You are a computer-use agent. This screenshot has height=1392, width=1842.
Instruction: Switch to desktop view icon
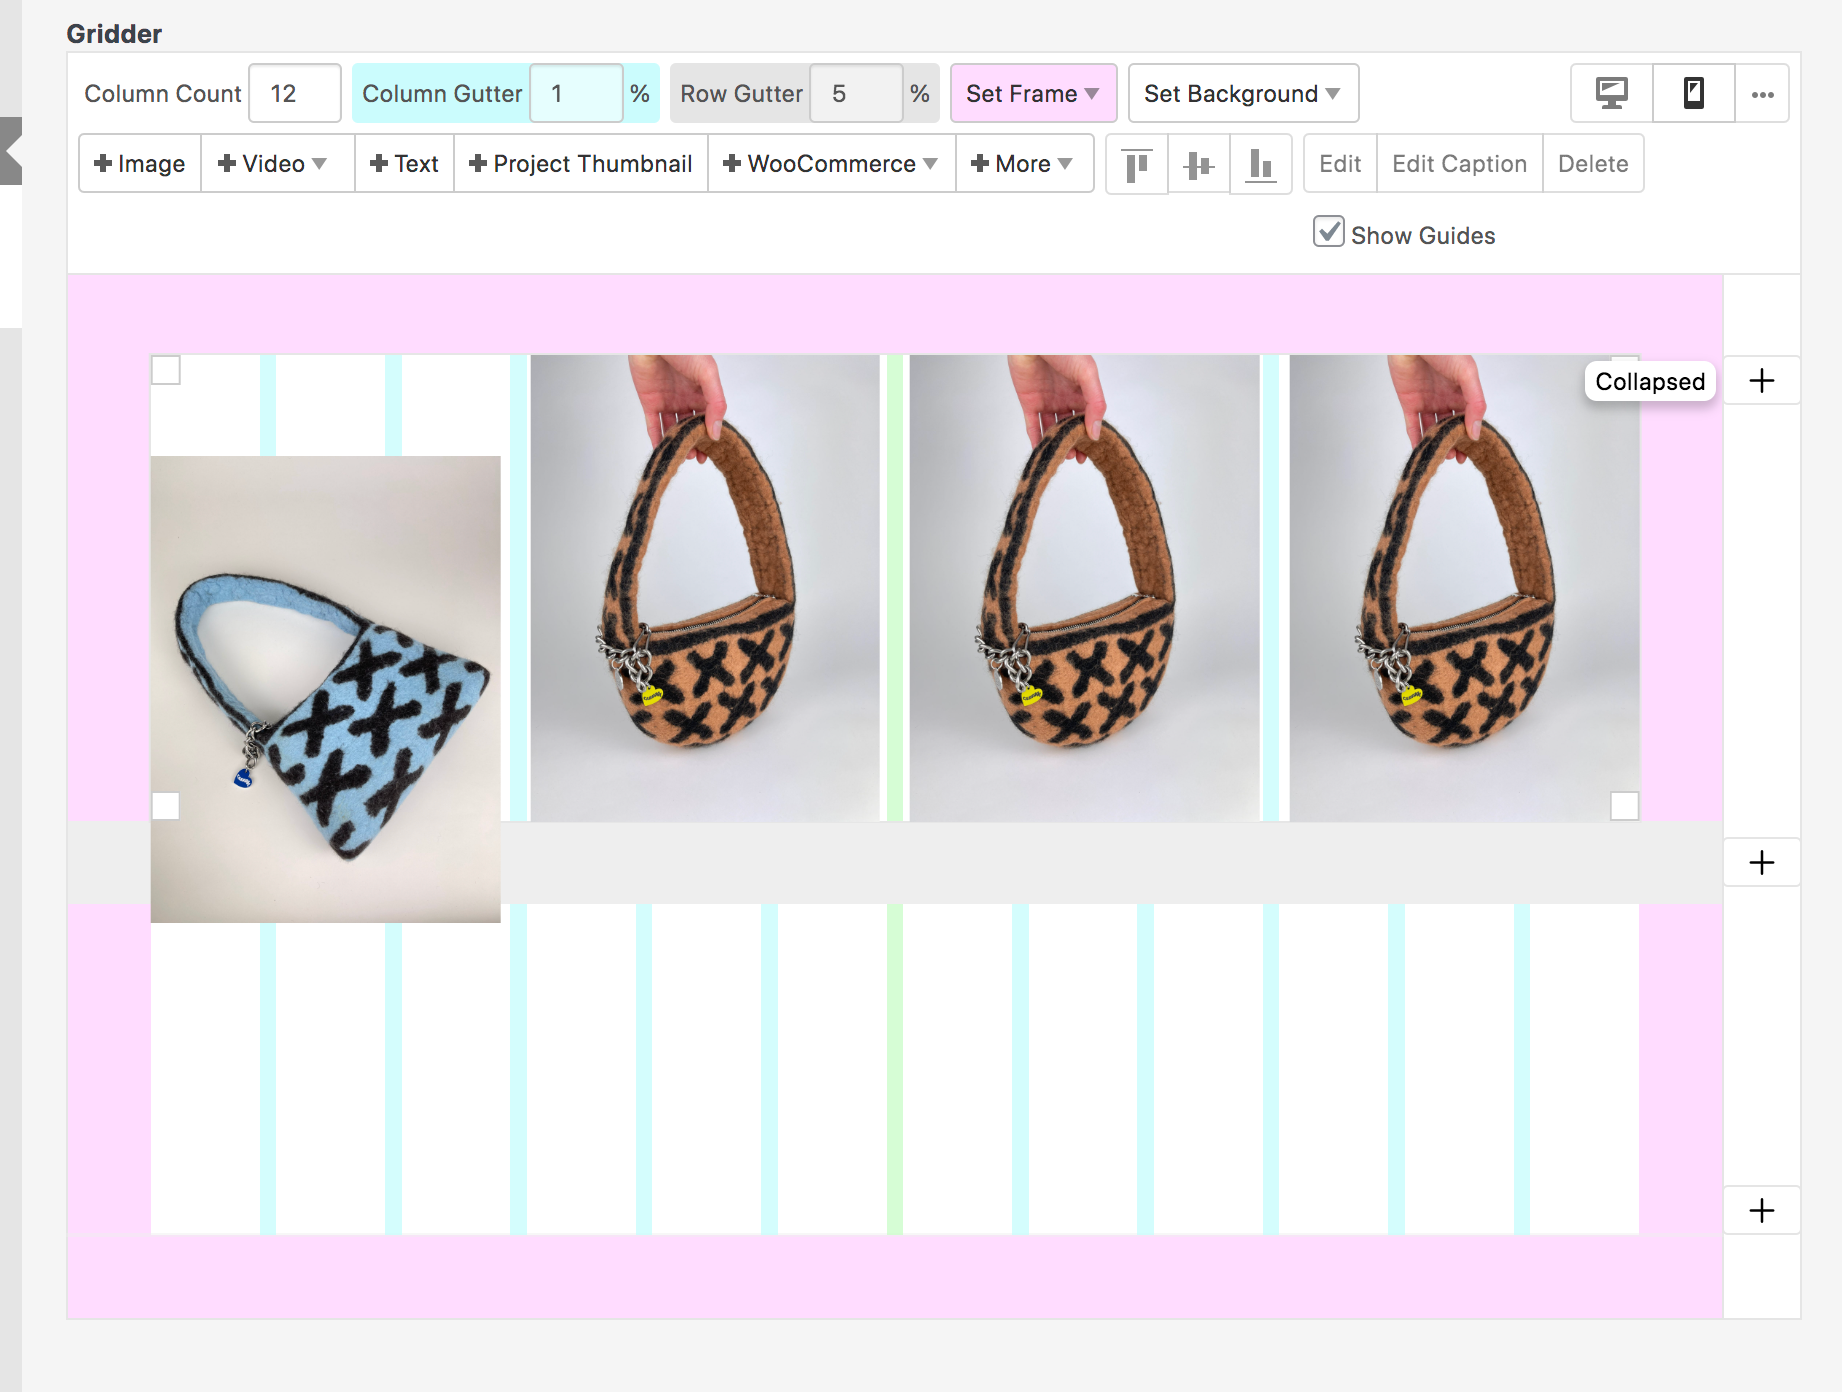1611,94
